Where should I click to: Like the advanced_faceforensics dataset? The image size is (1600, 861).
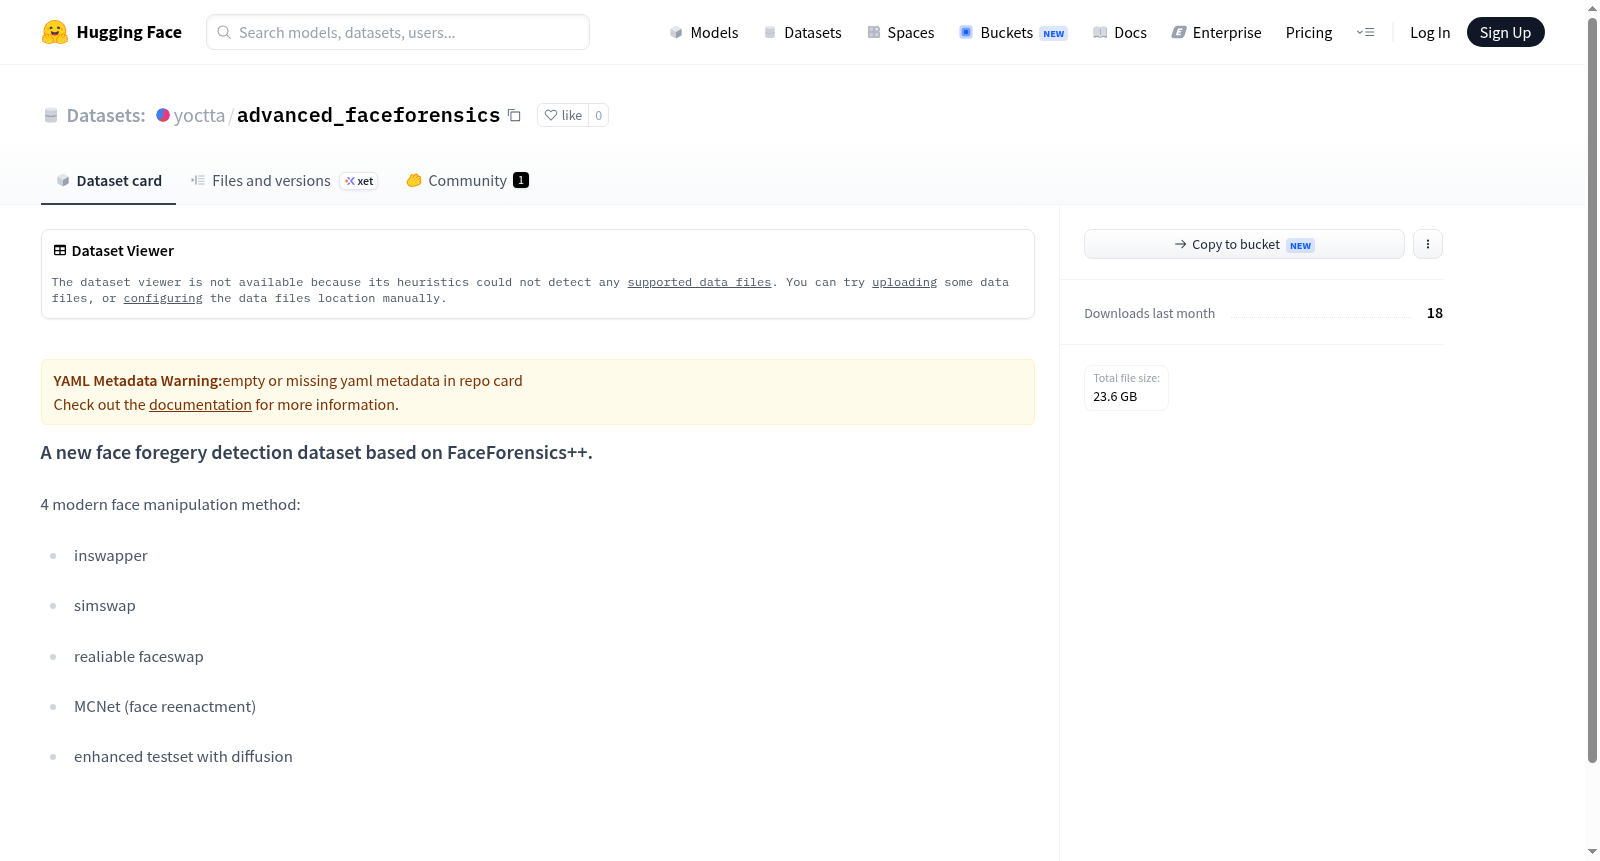point(563,115)
